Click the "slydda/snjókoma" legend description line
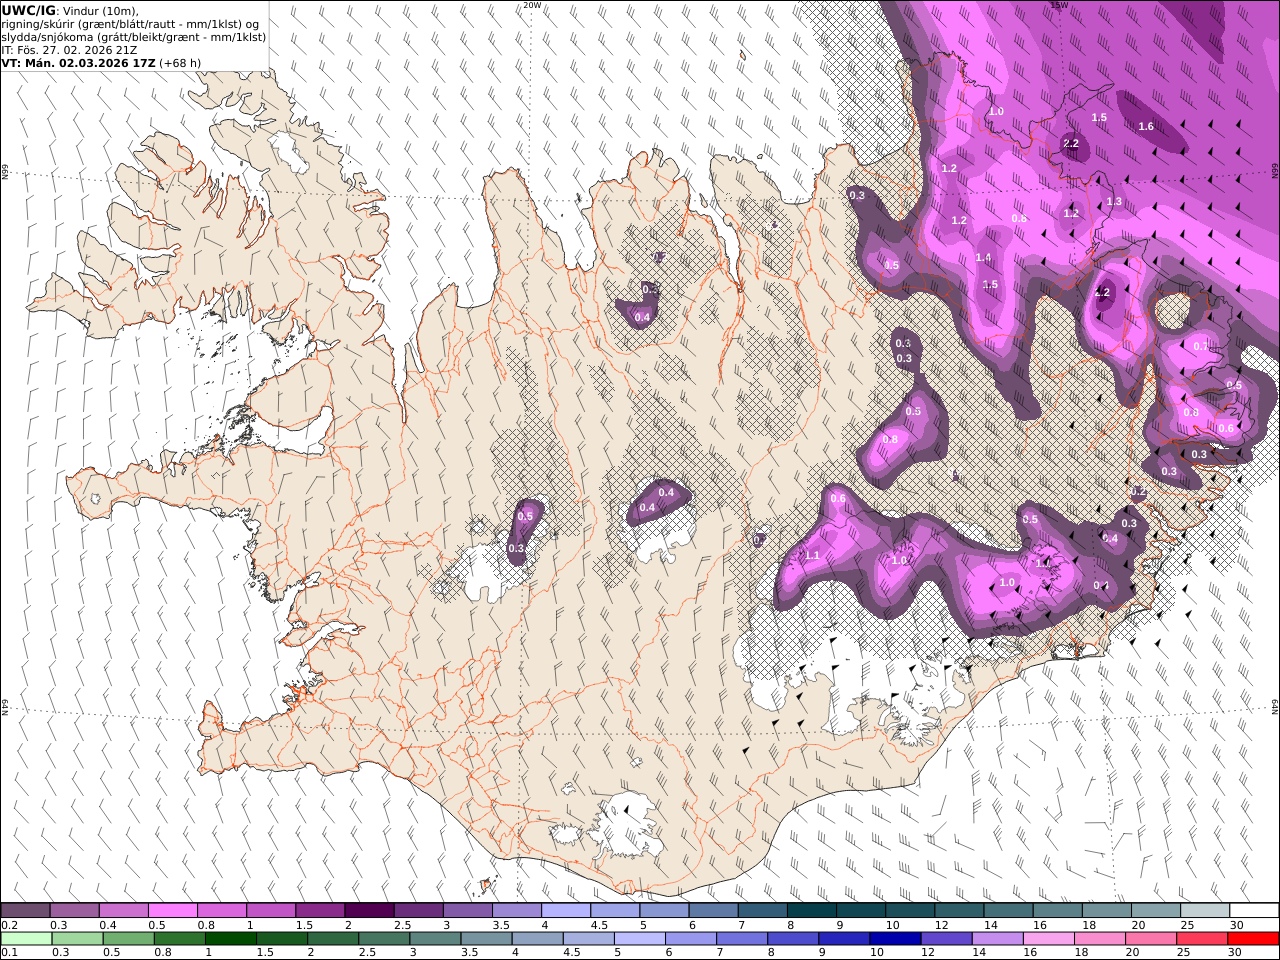This screenshot has height=960, width=1280. (133, 37)
